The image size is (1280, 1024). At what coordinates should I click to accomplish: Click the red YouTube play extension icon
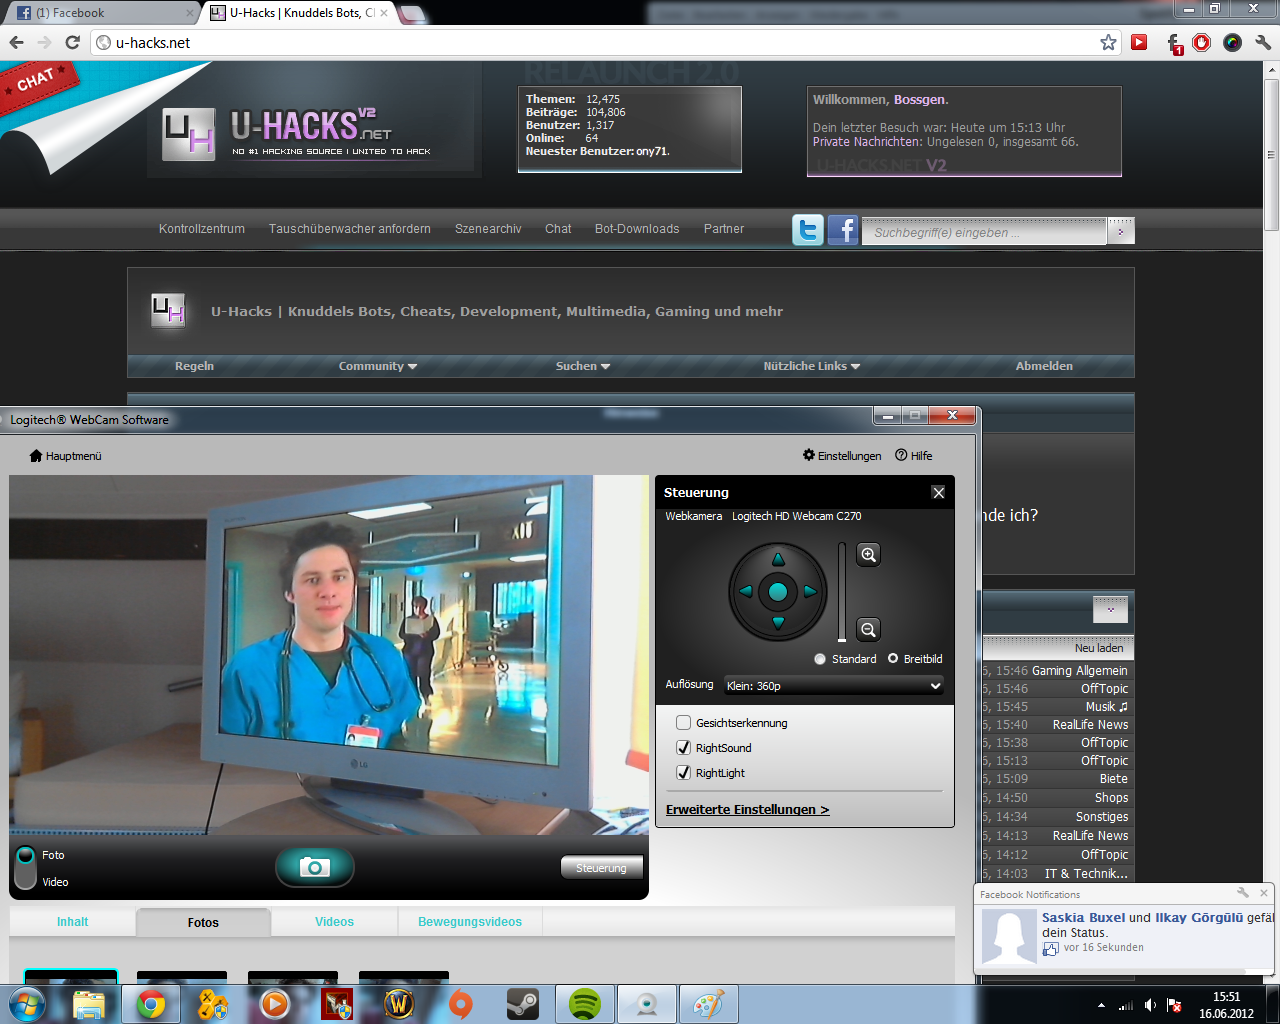click(x=1139, y=42)
